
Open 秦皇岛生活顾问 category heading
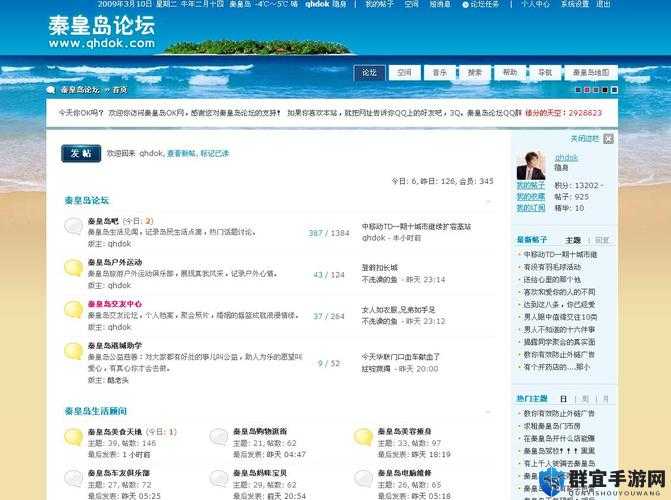tap(96, 411)
